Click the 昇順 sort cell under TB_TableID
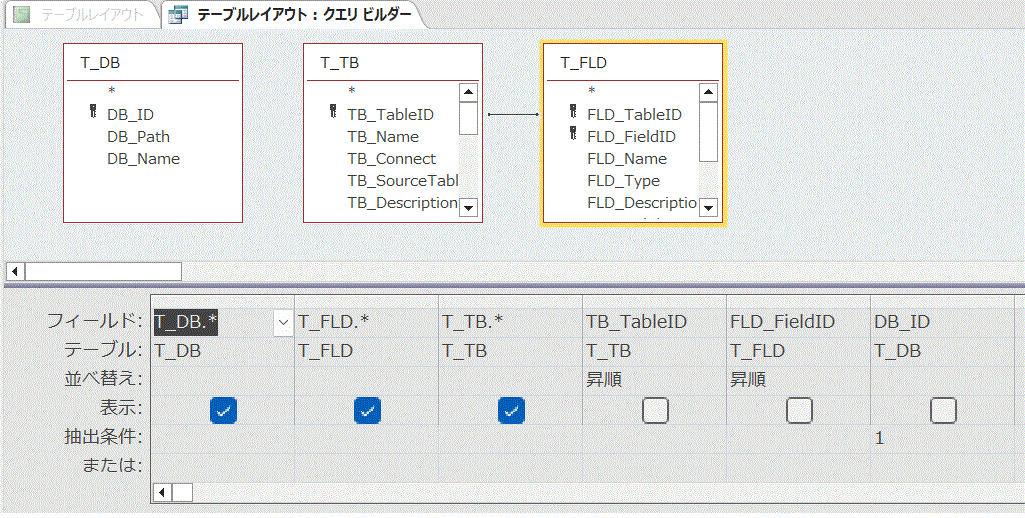1025x518 pixels. (654, 380)
